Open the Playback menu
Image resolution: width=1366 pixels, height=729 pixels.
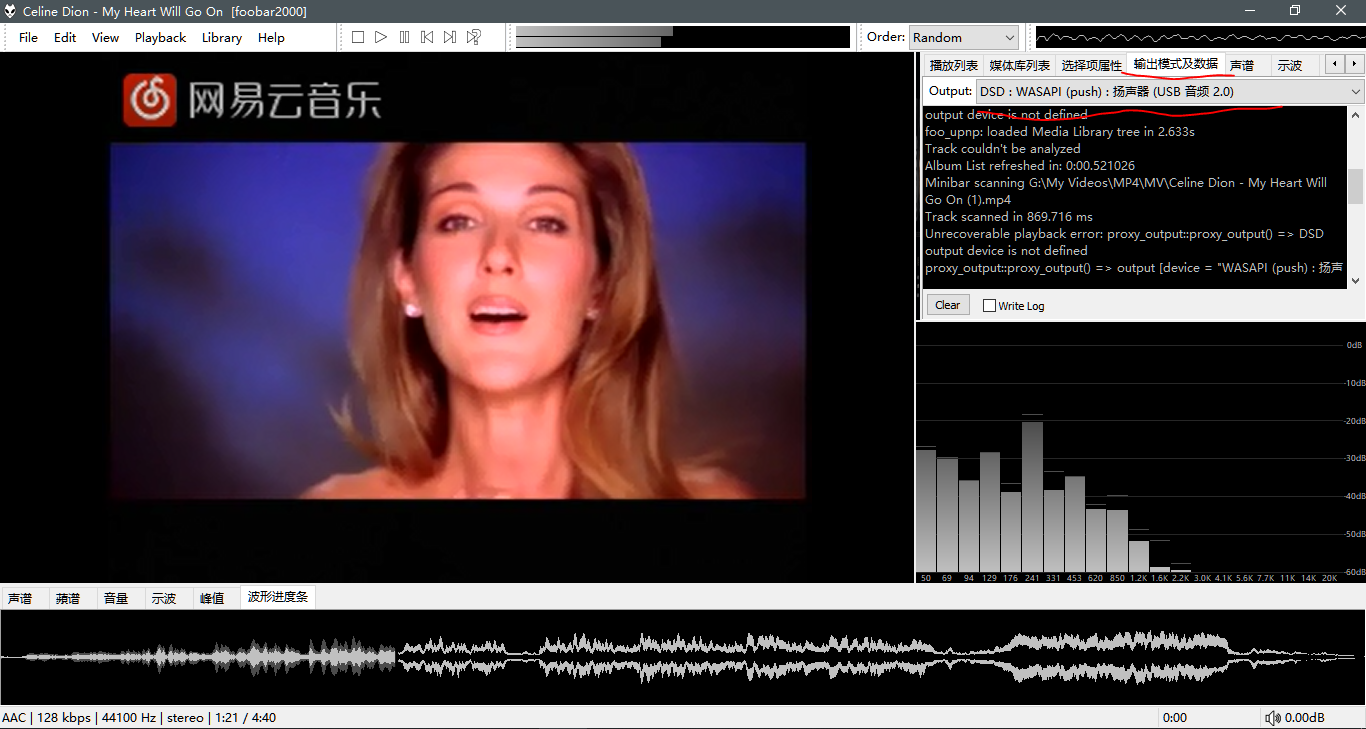160,37
